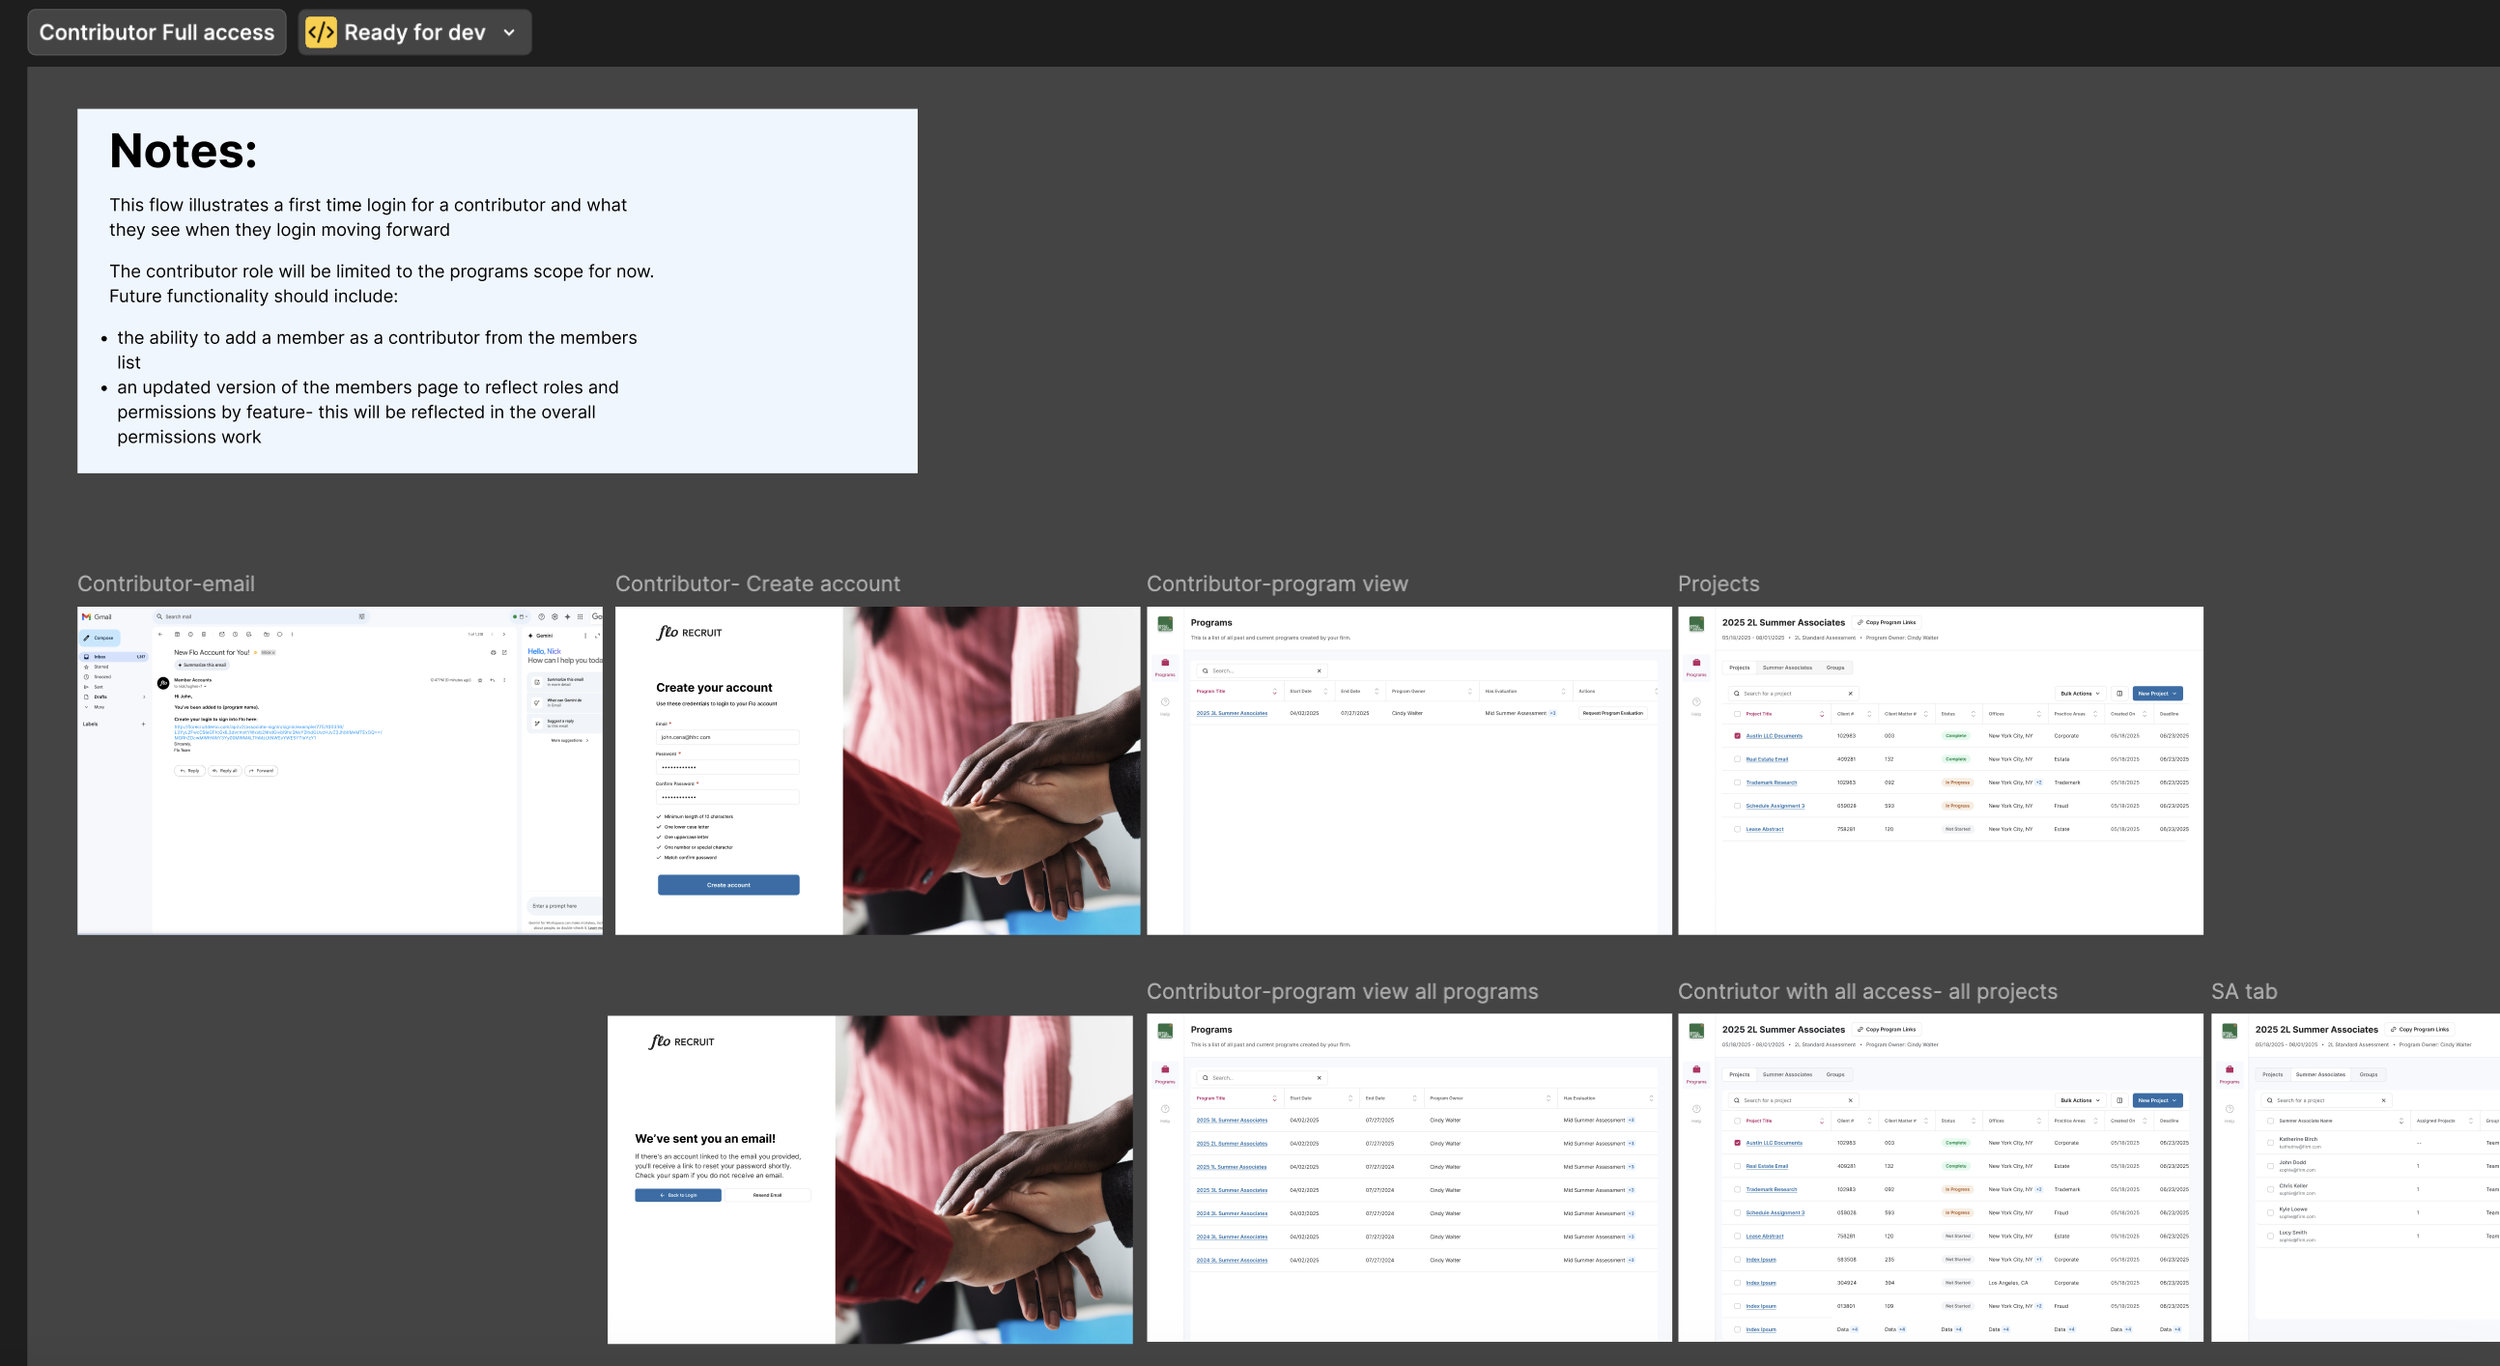
Task: Open Bulk Actions dropdown in Projects frame
Action: tap(2079, 693)
